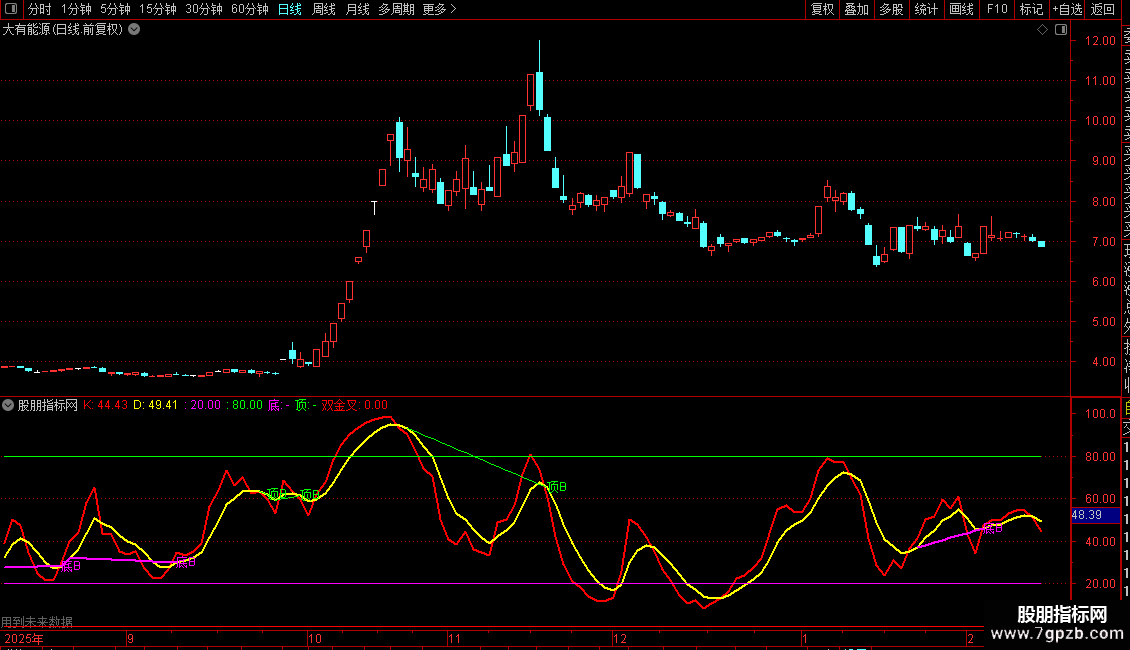Image resolution: width=1130 pixels, height=650 pixels.
Task: Add stock to watchlist with +自选
Action: click(1067, 10)
